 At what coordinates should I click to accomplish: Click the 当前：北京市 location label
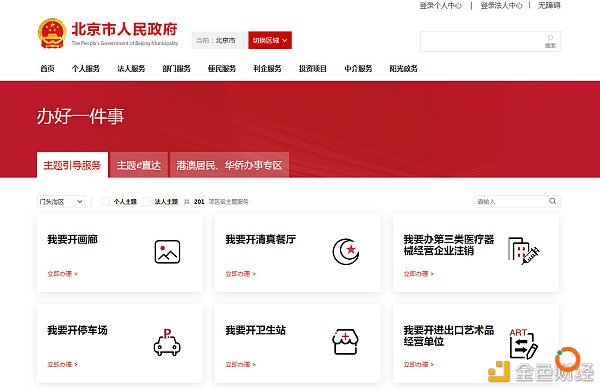(216, 40)
